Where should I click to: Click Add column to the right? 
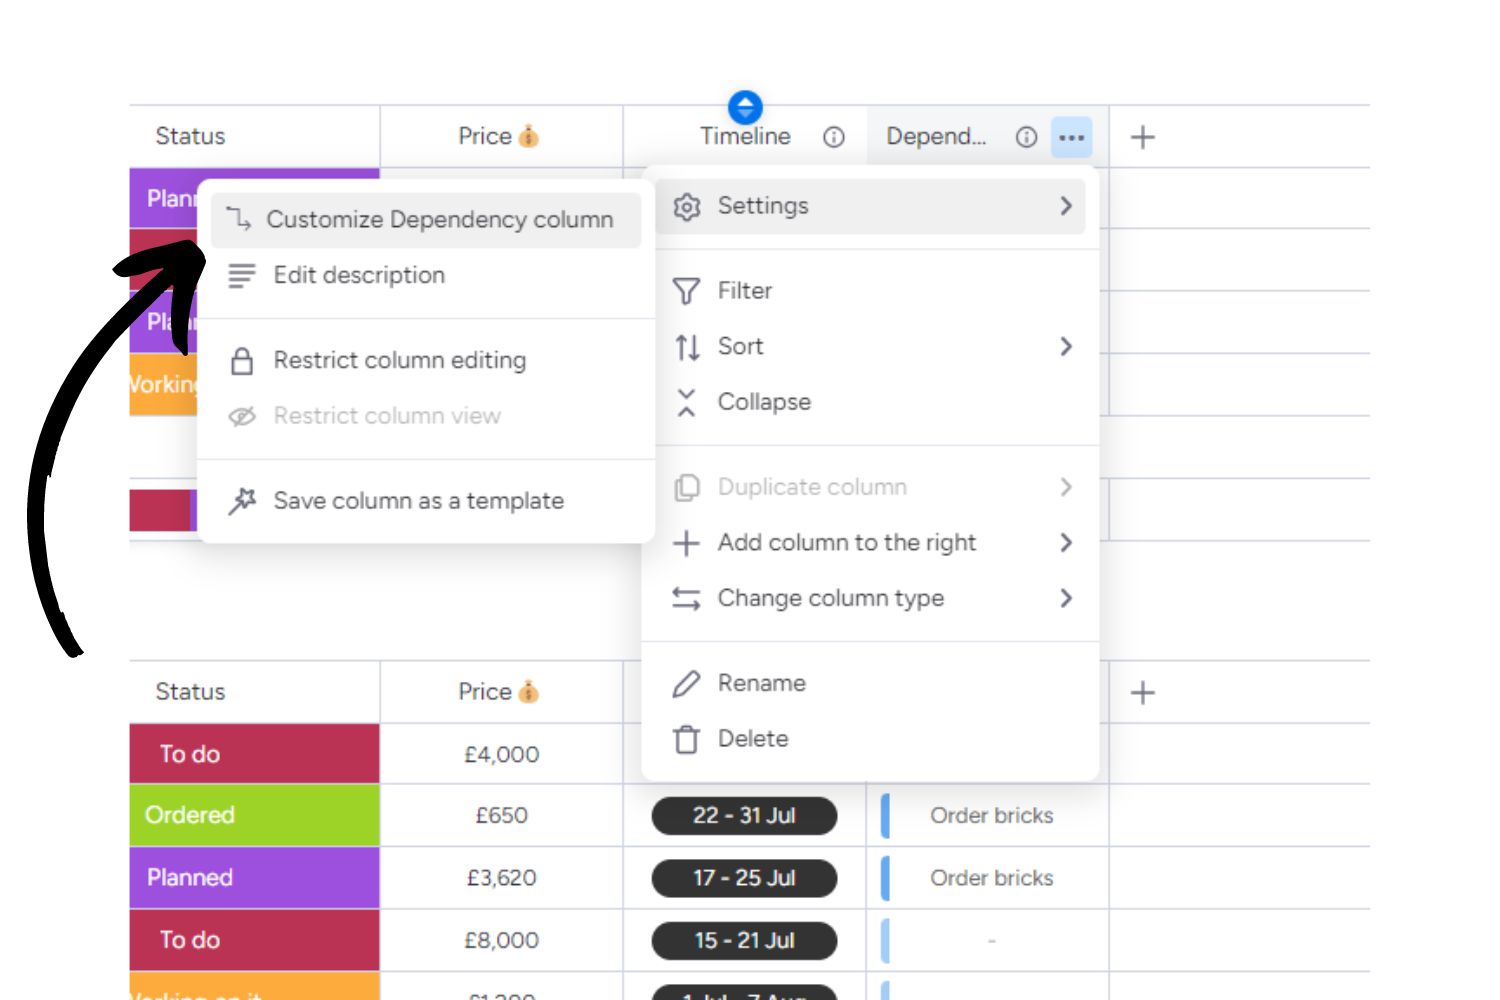[x=845, y=543]
